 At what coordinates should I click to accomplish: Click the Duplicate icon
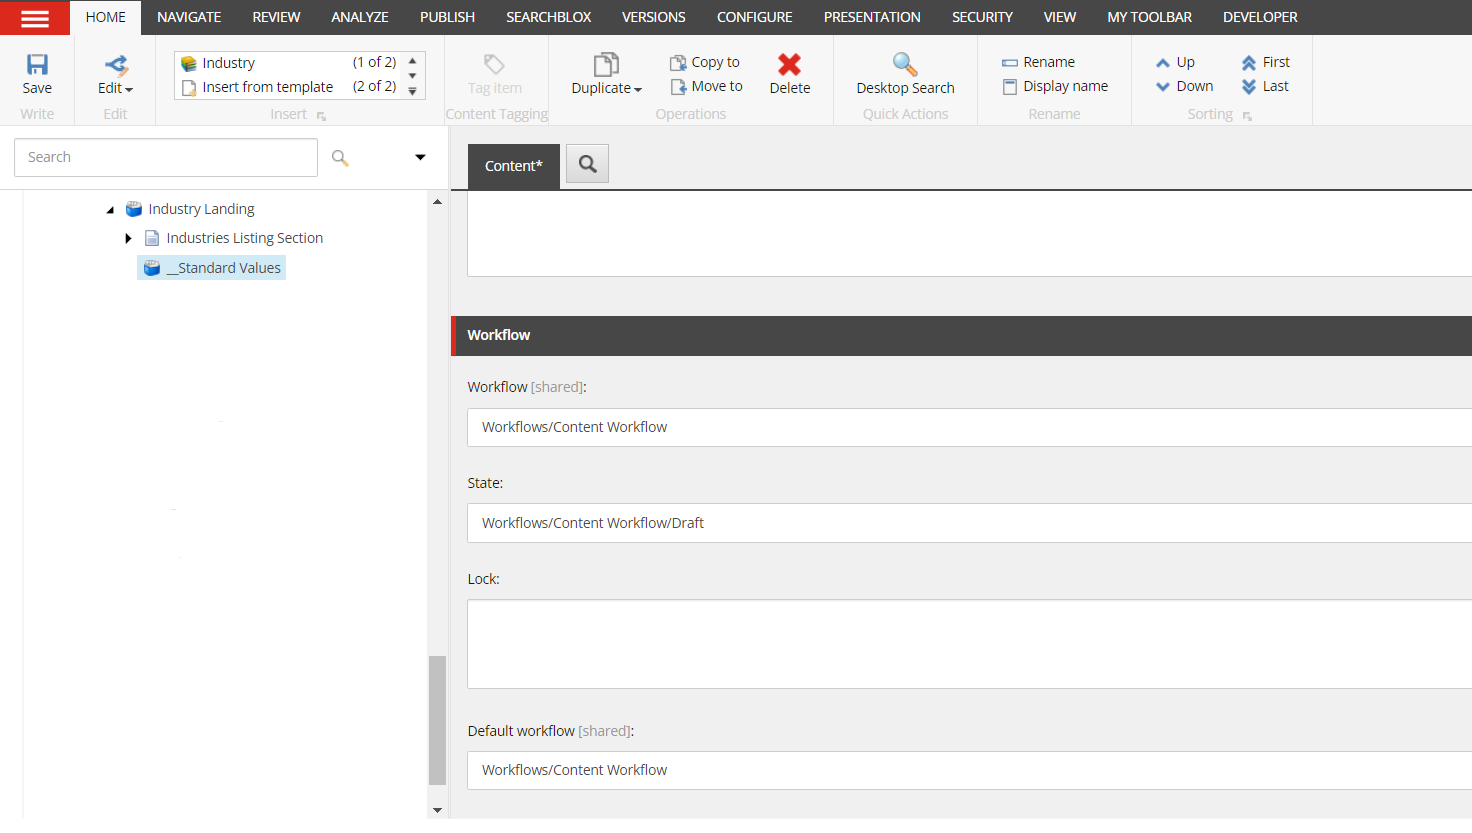click(x=606, y=65)
